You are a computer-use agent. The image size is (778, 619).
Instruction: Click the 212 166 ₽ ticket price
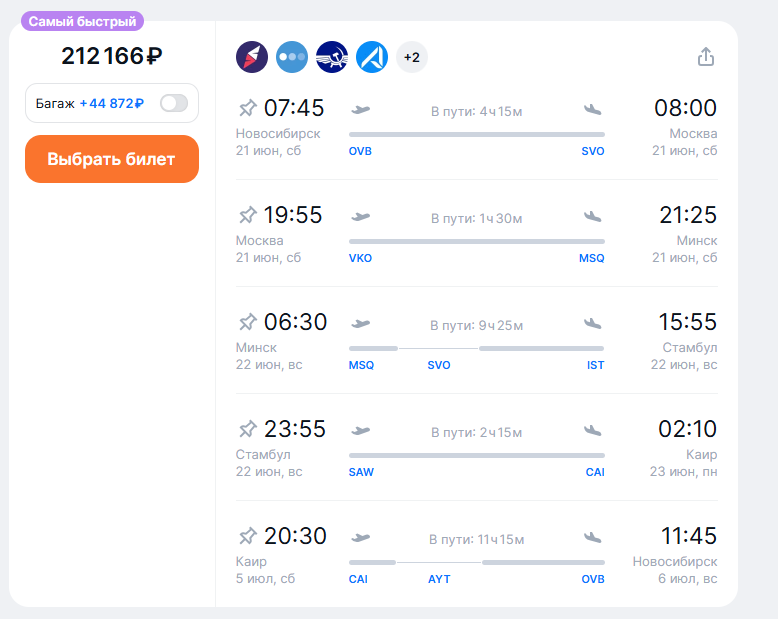[112, 56]
